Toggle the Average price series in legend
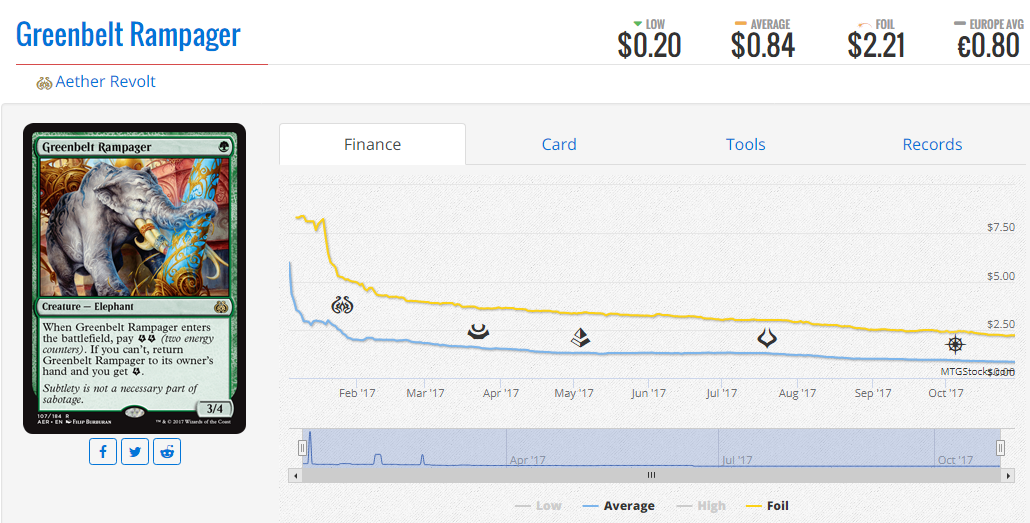 click(618, 506)
